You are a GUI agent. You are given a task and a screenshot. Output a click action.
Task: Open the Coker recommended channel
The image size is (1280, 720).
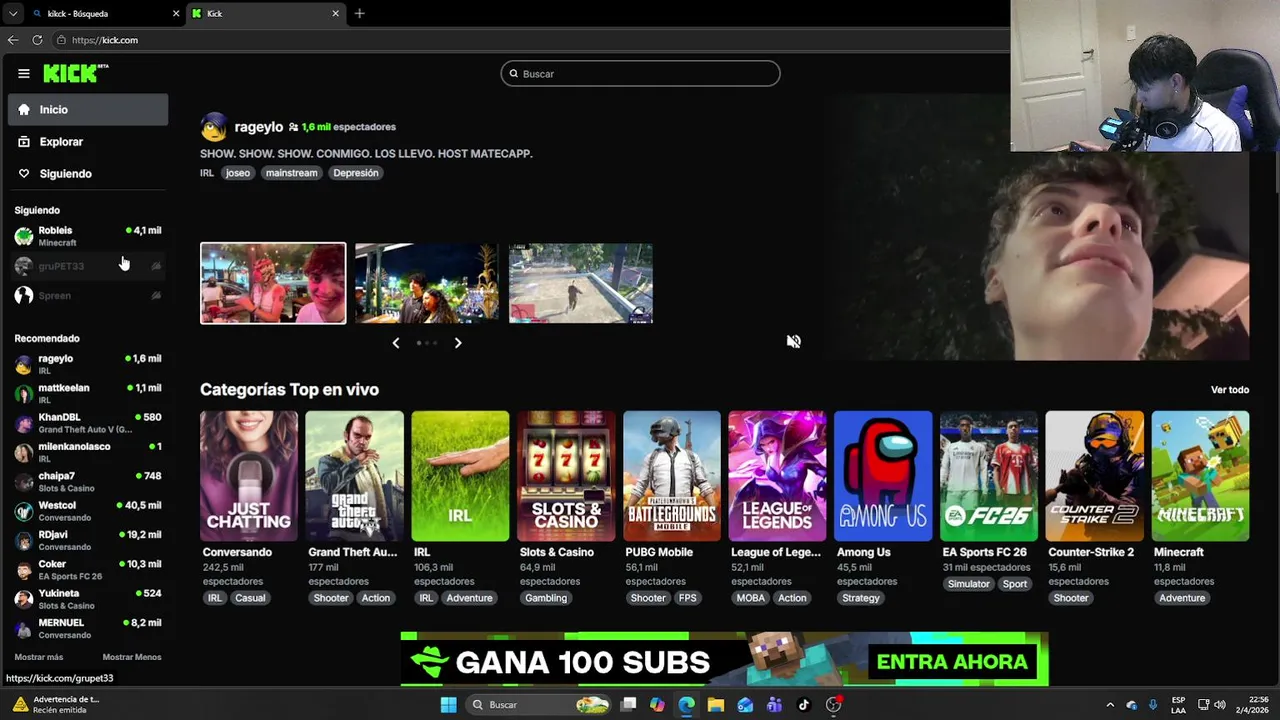coord(88,570)
